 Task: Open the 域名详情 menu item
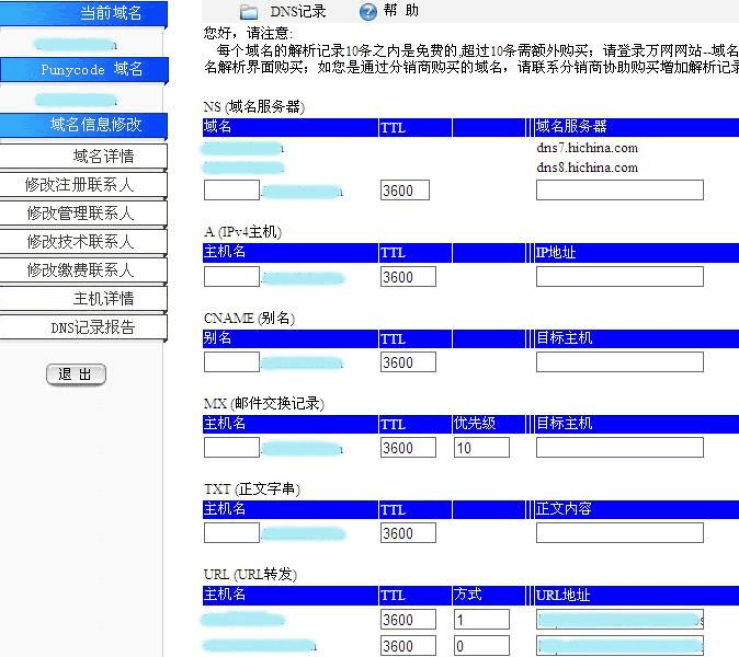(x=84, y=156)
